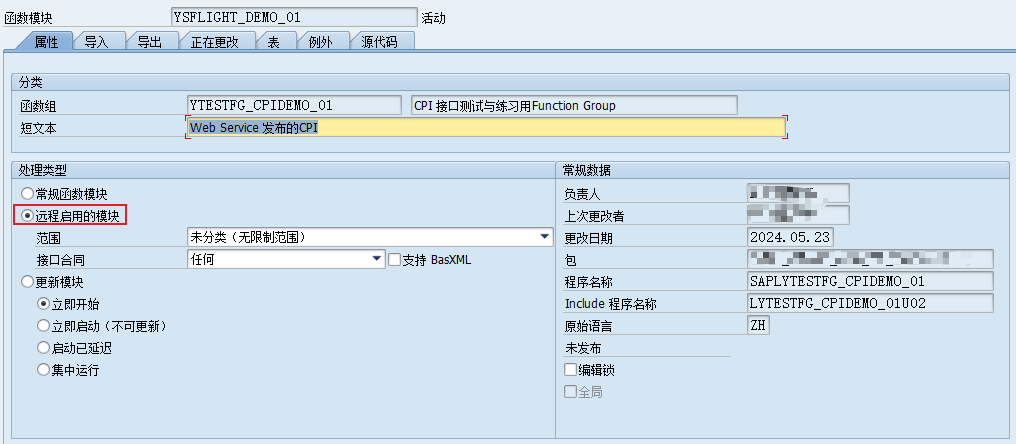
Task: Choose 集中运行 radio option
Action: pyautogui.click(x=43, y=370)
